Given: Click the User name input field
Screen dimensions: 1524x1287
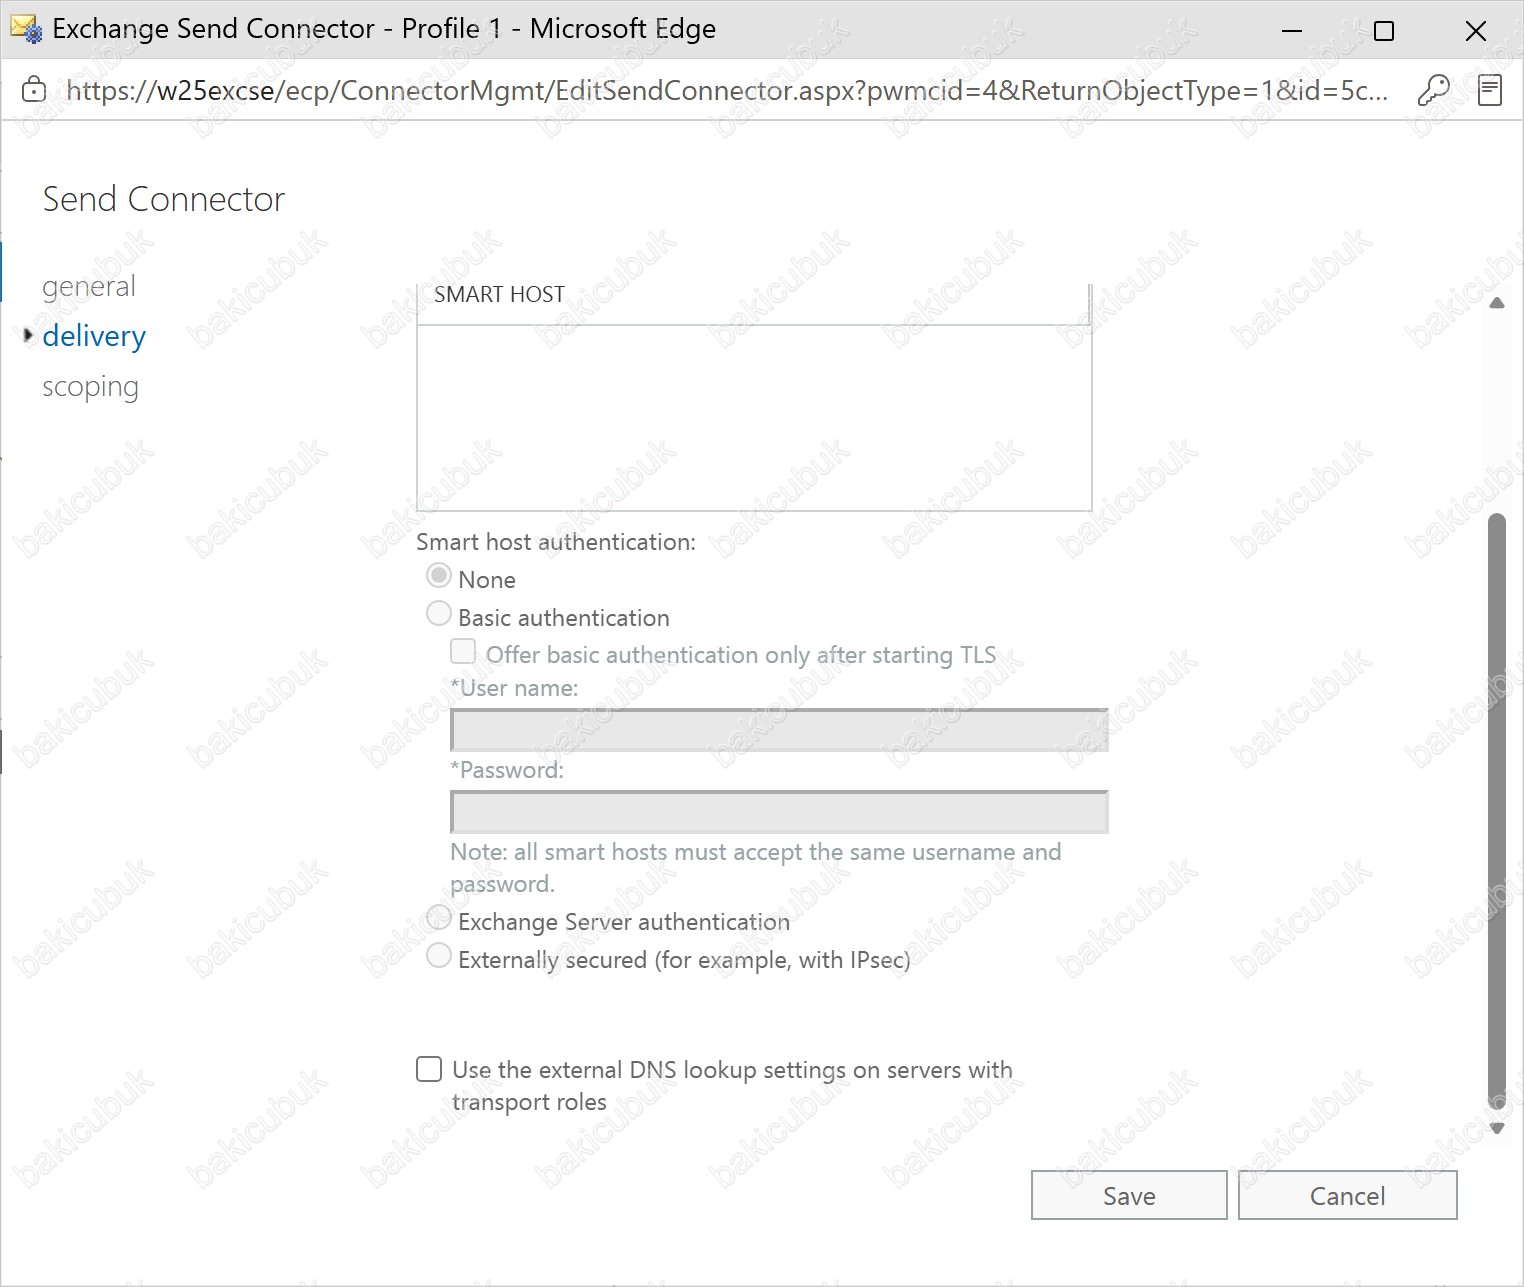Looking at the screenshot, I should tap(779, 730).
